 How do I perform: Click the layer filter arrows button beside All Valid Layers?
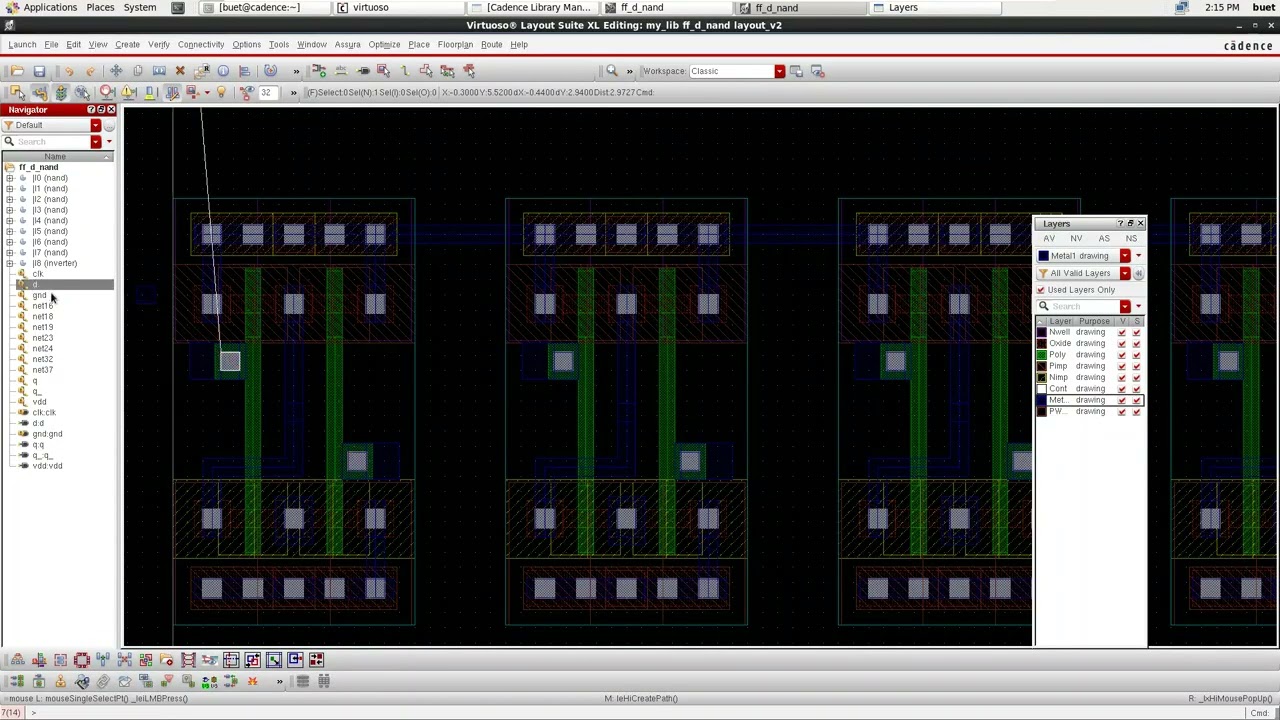(1138, 273)
